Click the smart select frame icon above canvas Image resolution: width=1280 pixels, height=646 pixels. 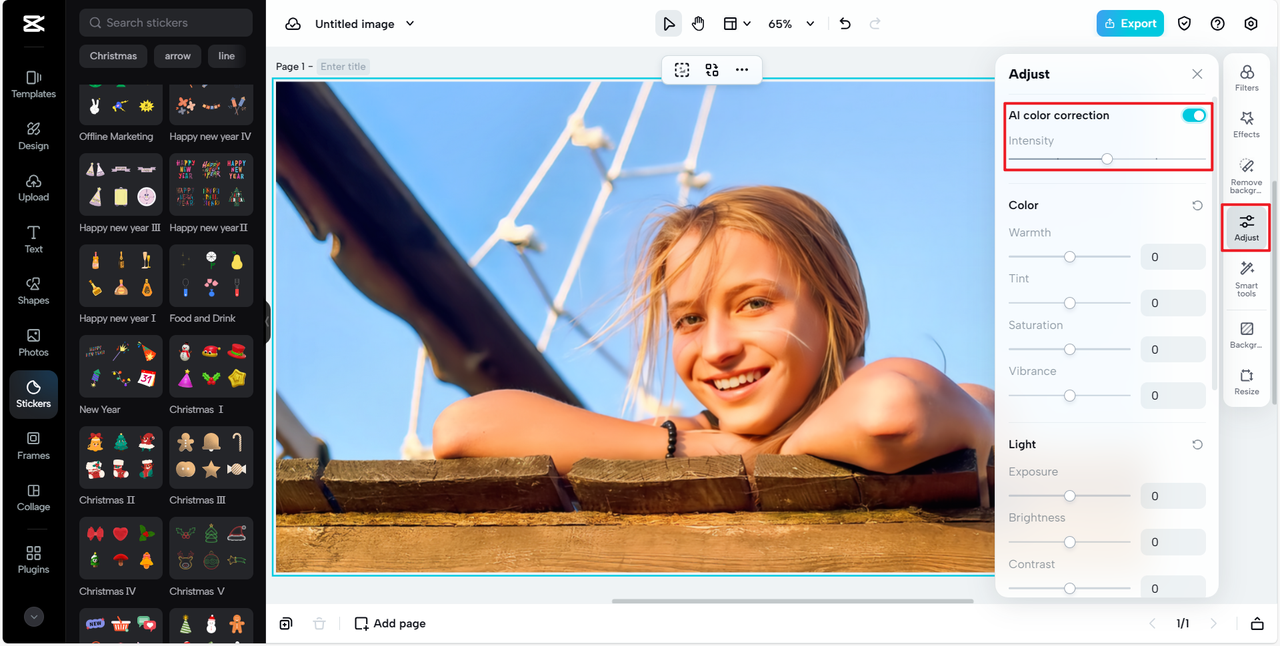(682, 70)
